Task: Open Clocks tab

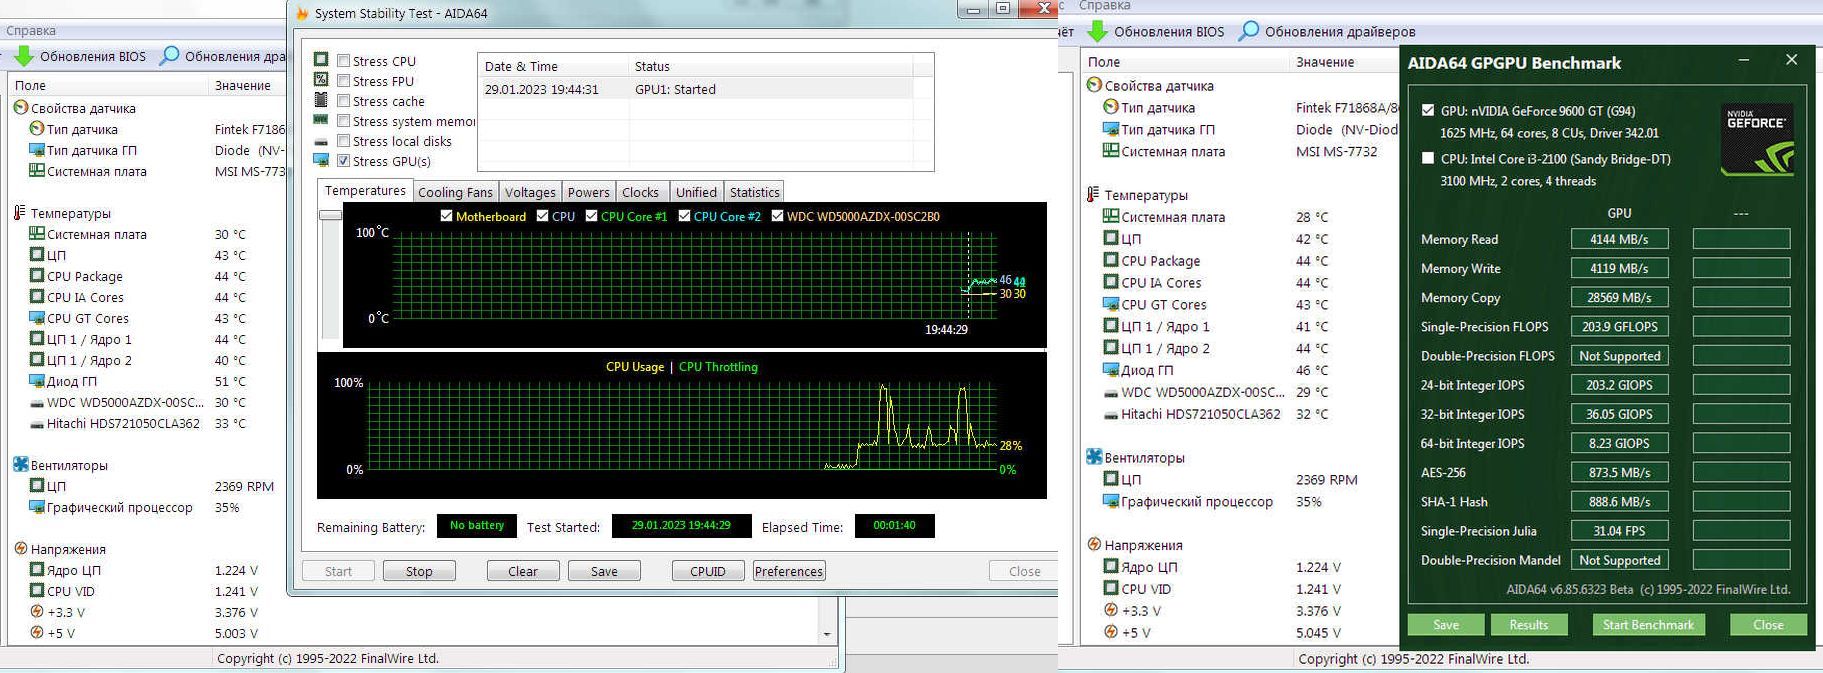Action: pyautogui.click(x=640, y=192)
